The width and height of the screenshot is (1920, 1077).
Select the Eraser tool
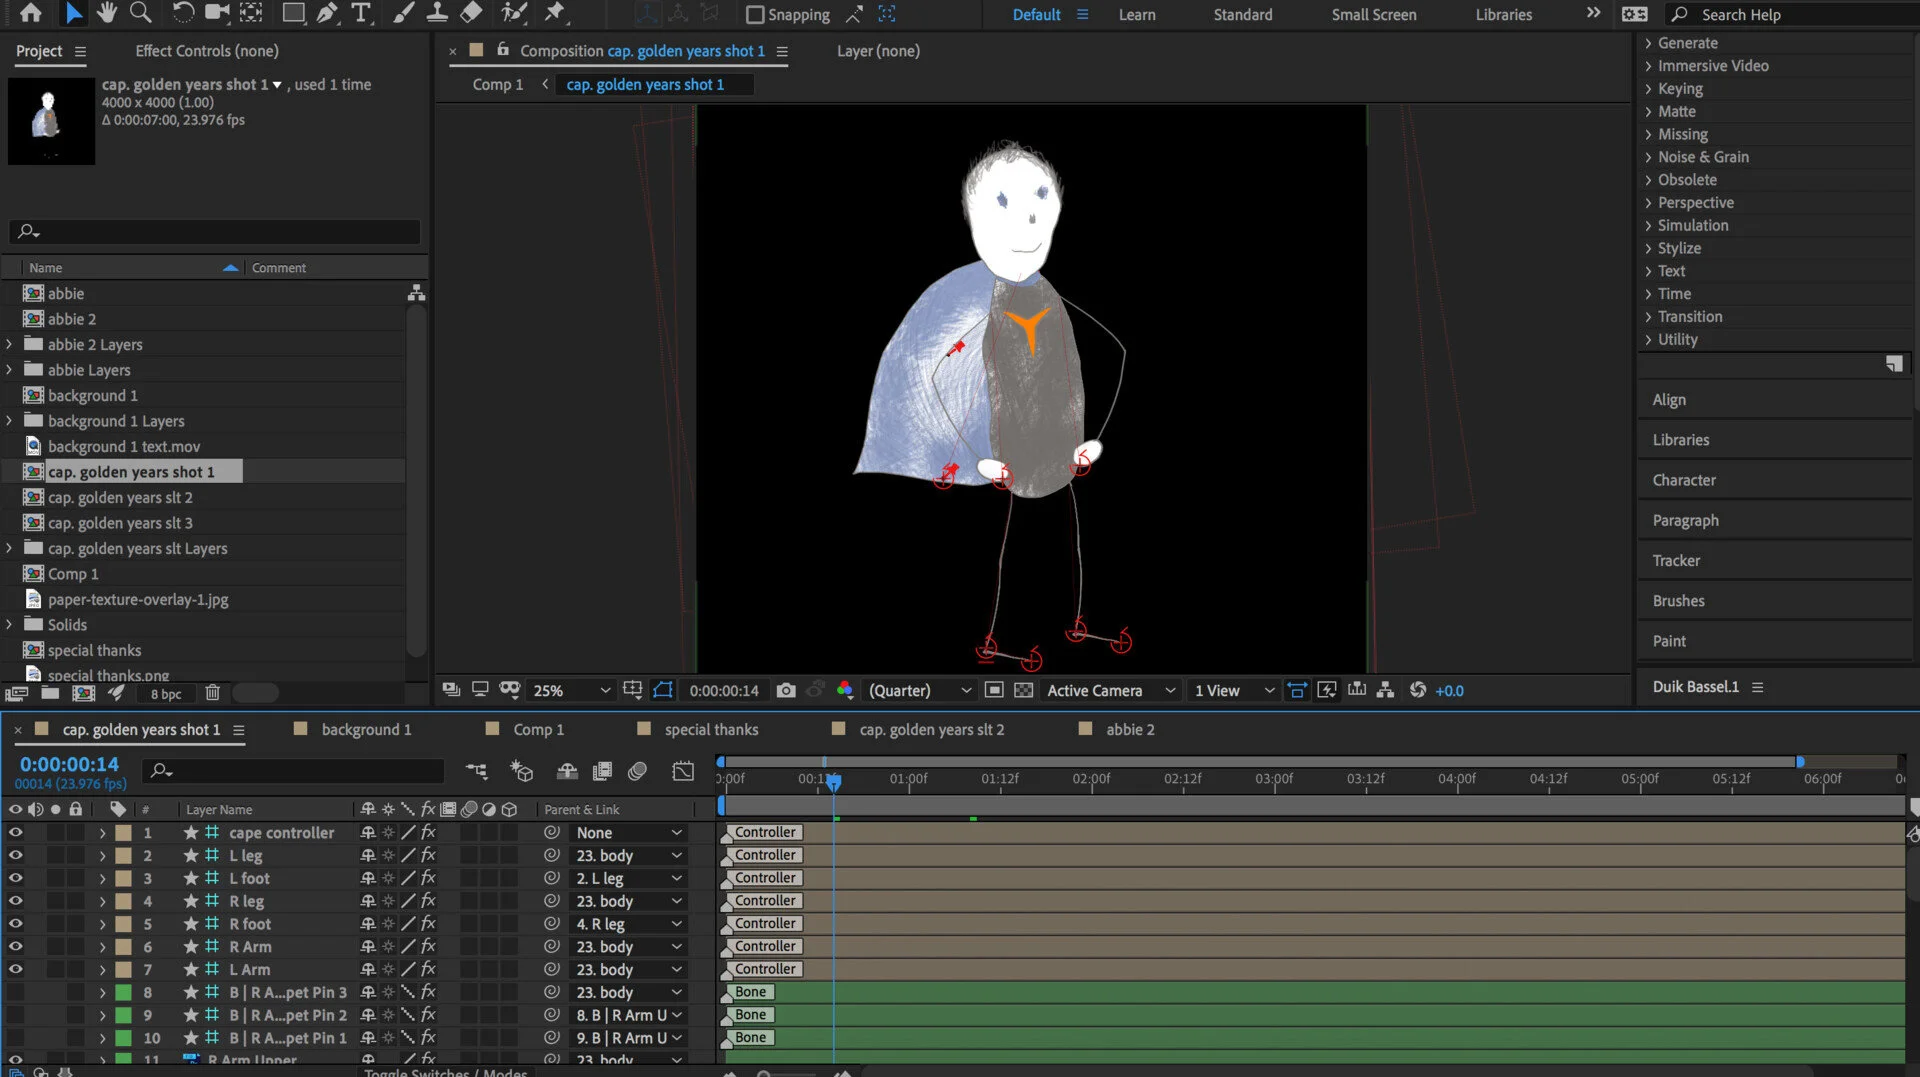coord(471,13)
